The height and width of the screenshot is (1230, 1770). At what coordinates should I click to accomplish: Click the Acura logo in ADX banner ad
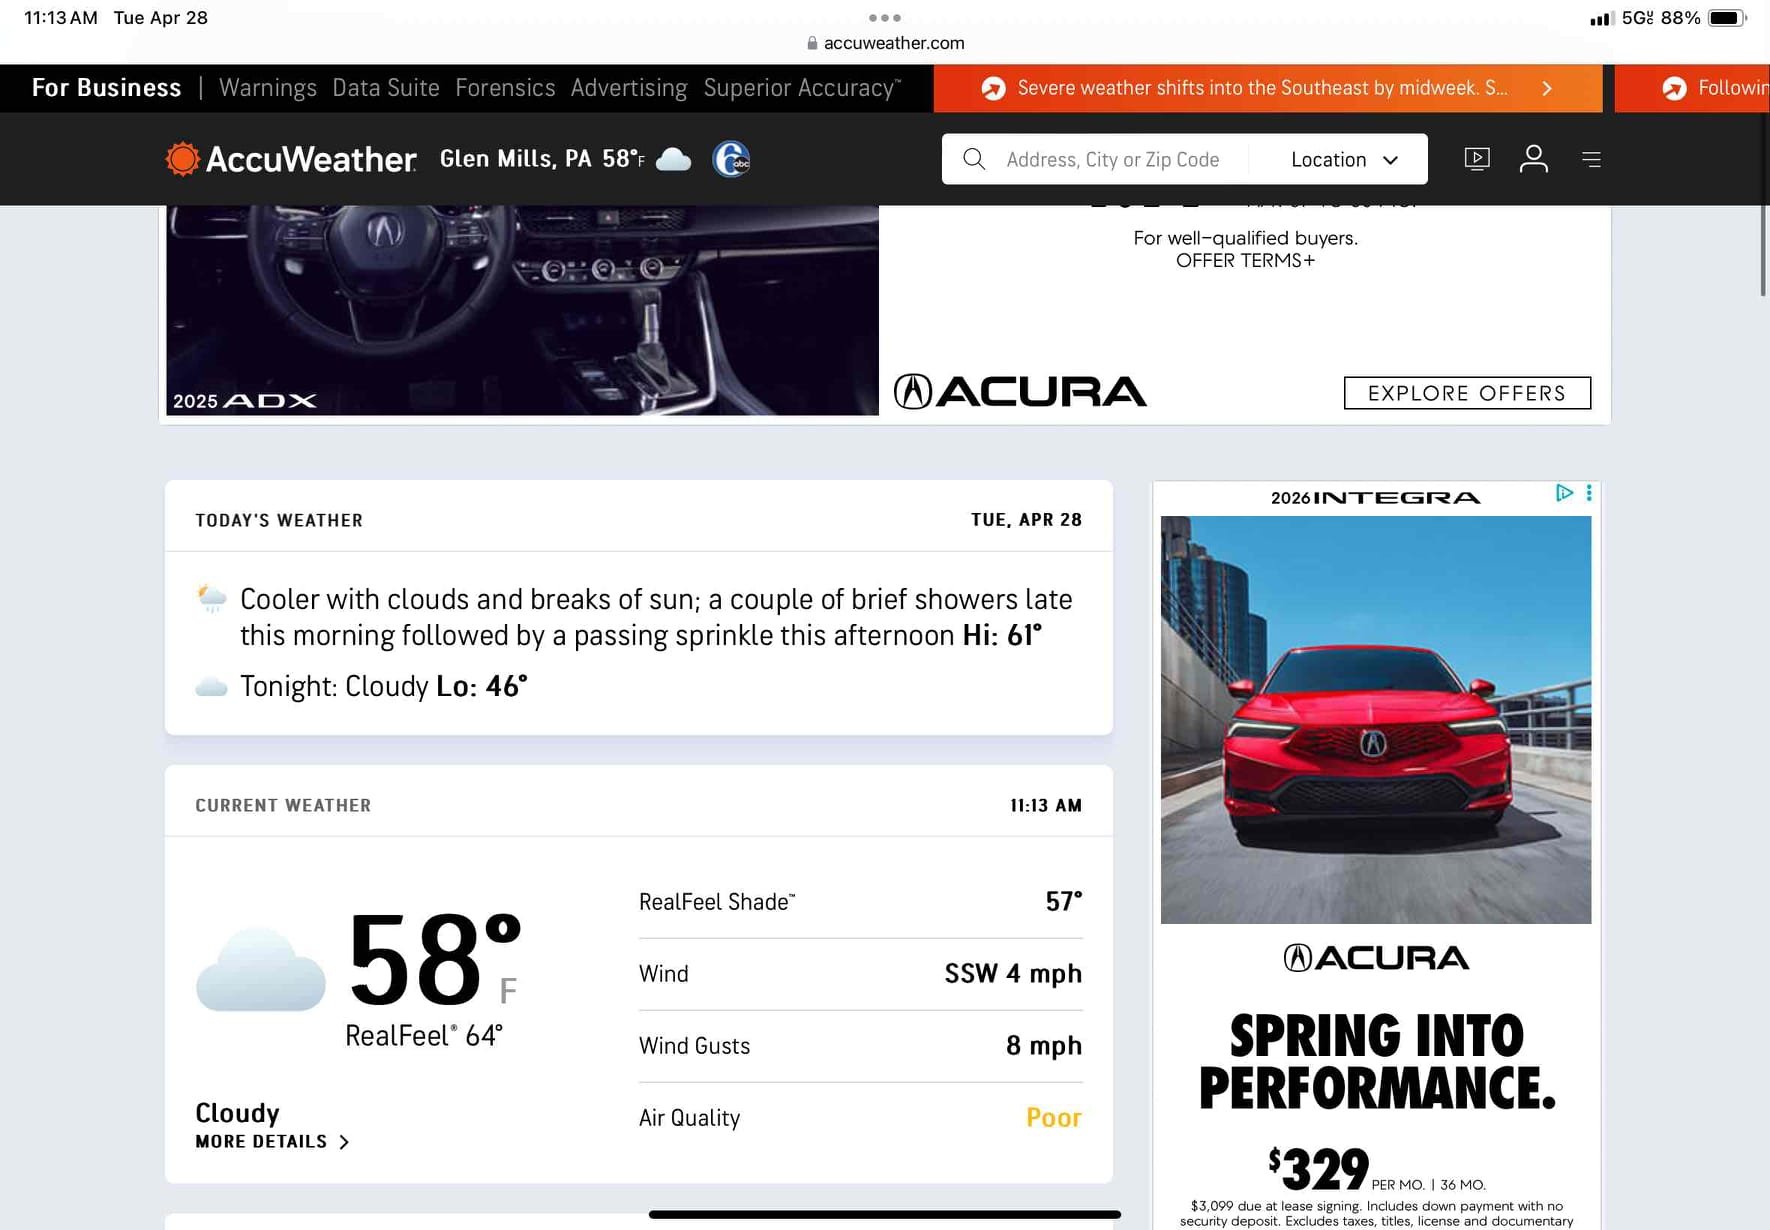[1020, 391]
